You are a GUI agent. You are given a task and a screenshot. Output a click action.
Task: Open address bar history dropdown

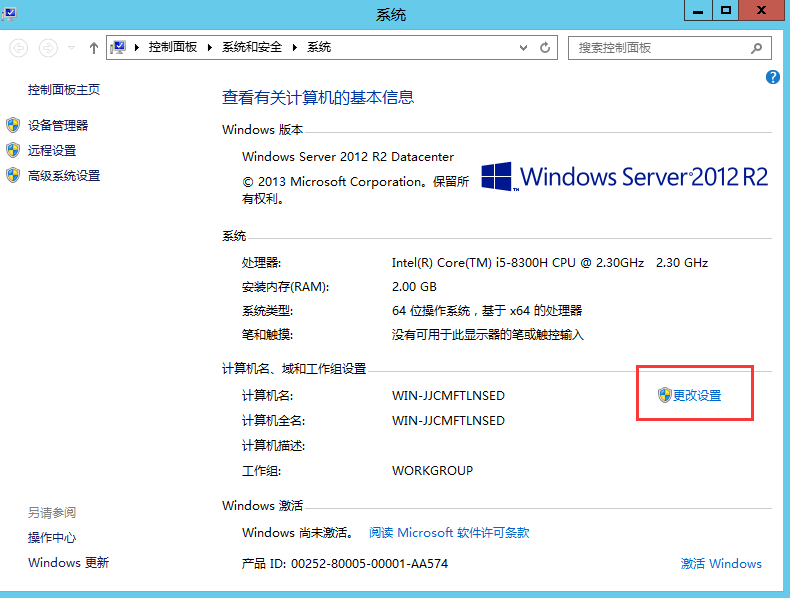click(523, 48)
